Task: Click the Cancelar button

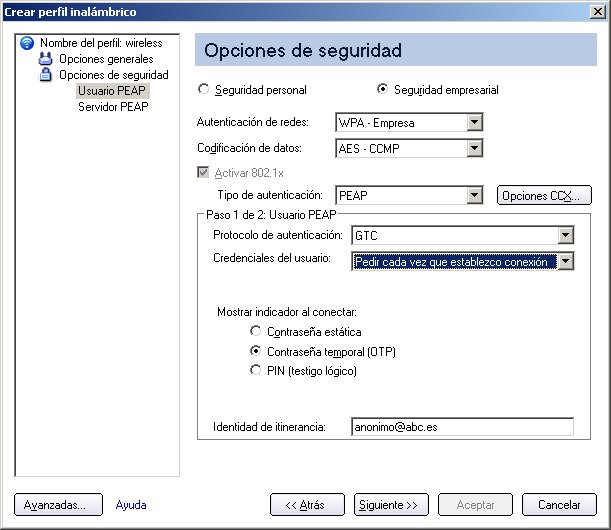Action: point(559,505)
